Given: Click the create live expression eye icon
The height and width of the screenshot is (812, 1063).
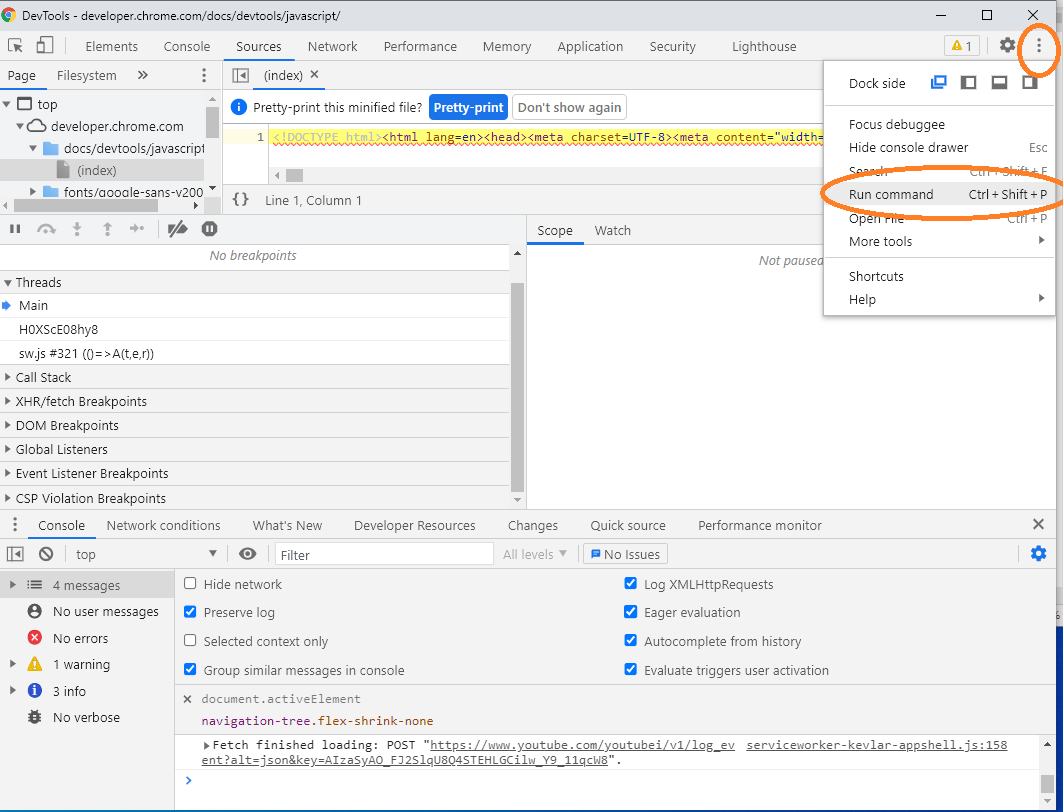Looking at the screenshot, I should [247, 554].
